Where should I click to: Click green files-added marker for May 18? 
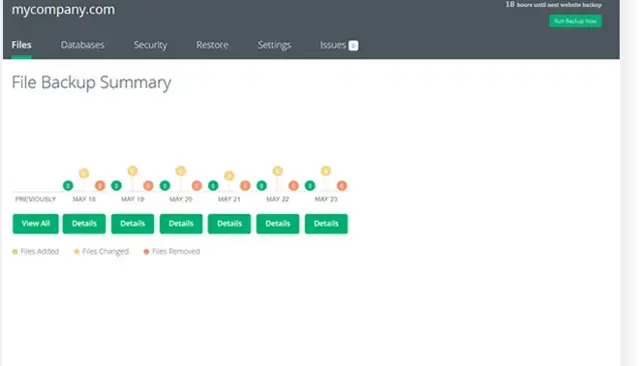click(68, 186)
